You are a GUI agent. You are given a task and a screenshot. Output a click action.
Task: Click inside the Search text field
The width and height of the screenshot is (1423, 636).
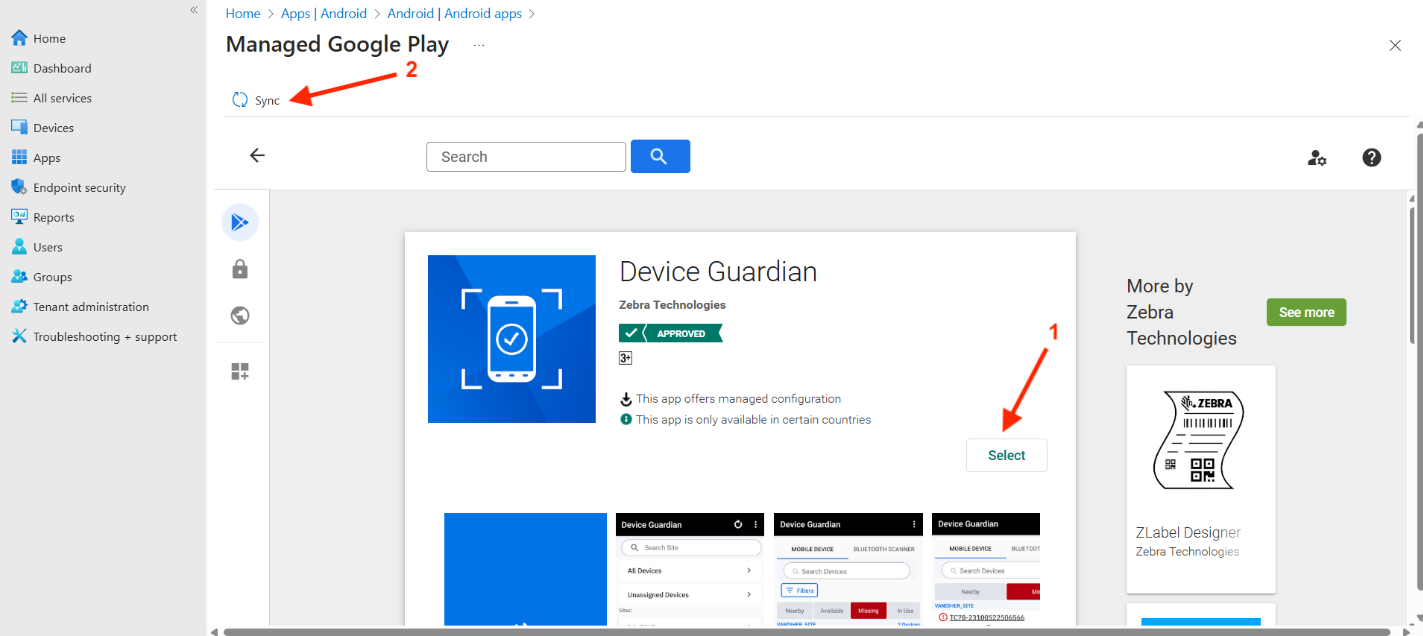coord(526,157)
